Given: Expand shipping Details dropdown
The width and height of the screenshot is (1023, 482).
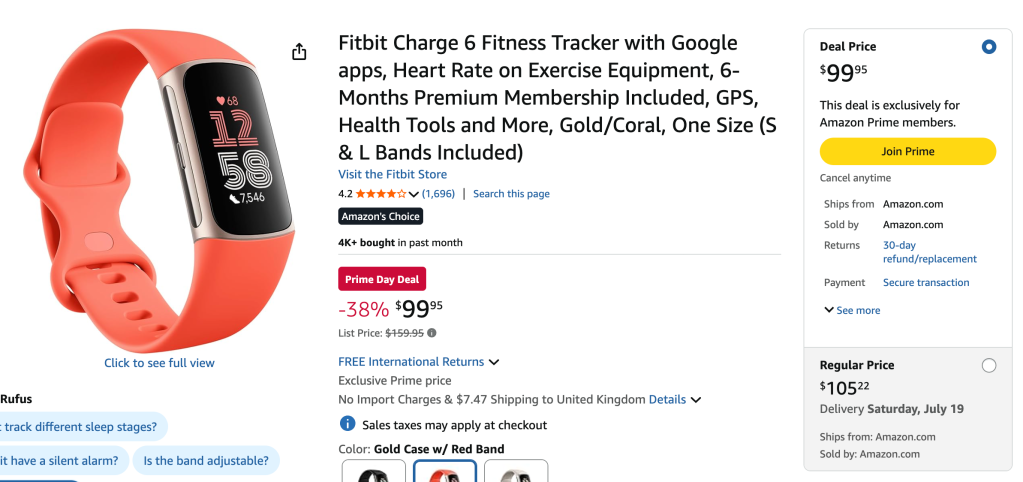Looking at the screenshot, I should 695,400.
